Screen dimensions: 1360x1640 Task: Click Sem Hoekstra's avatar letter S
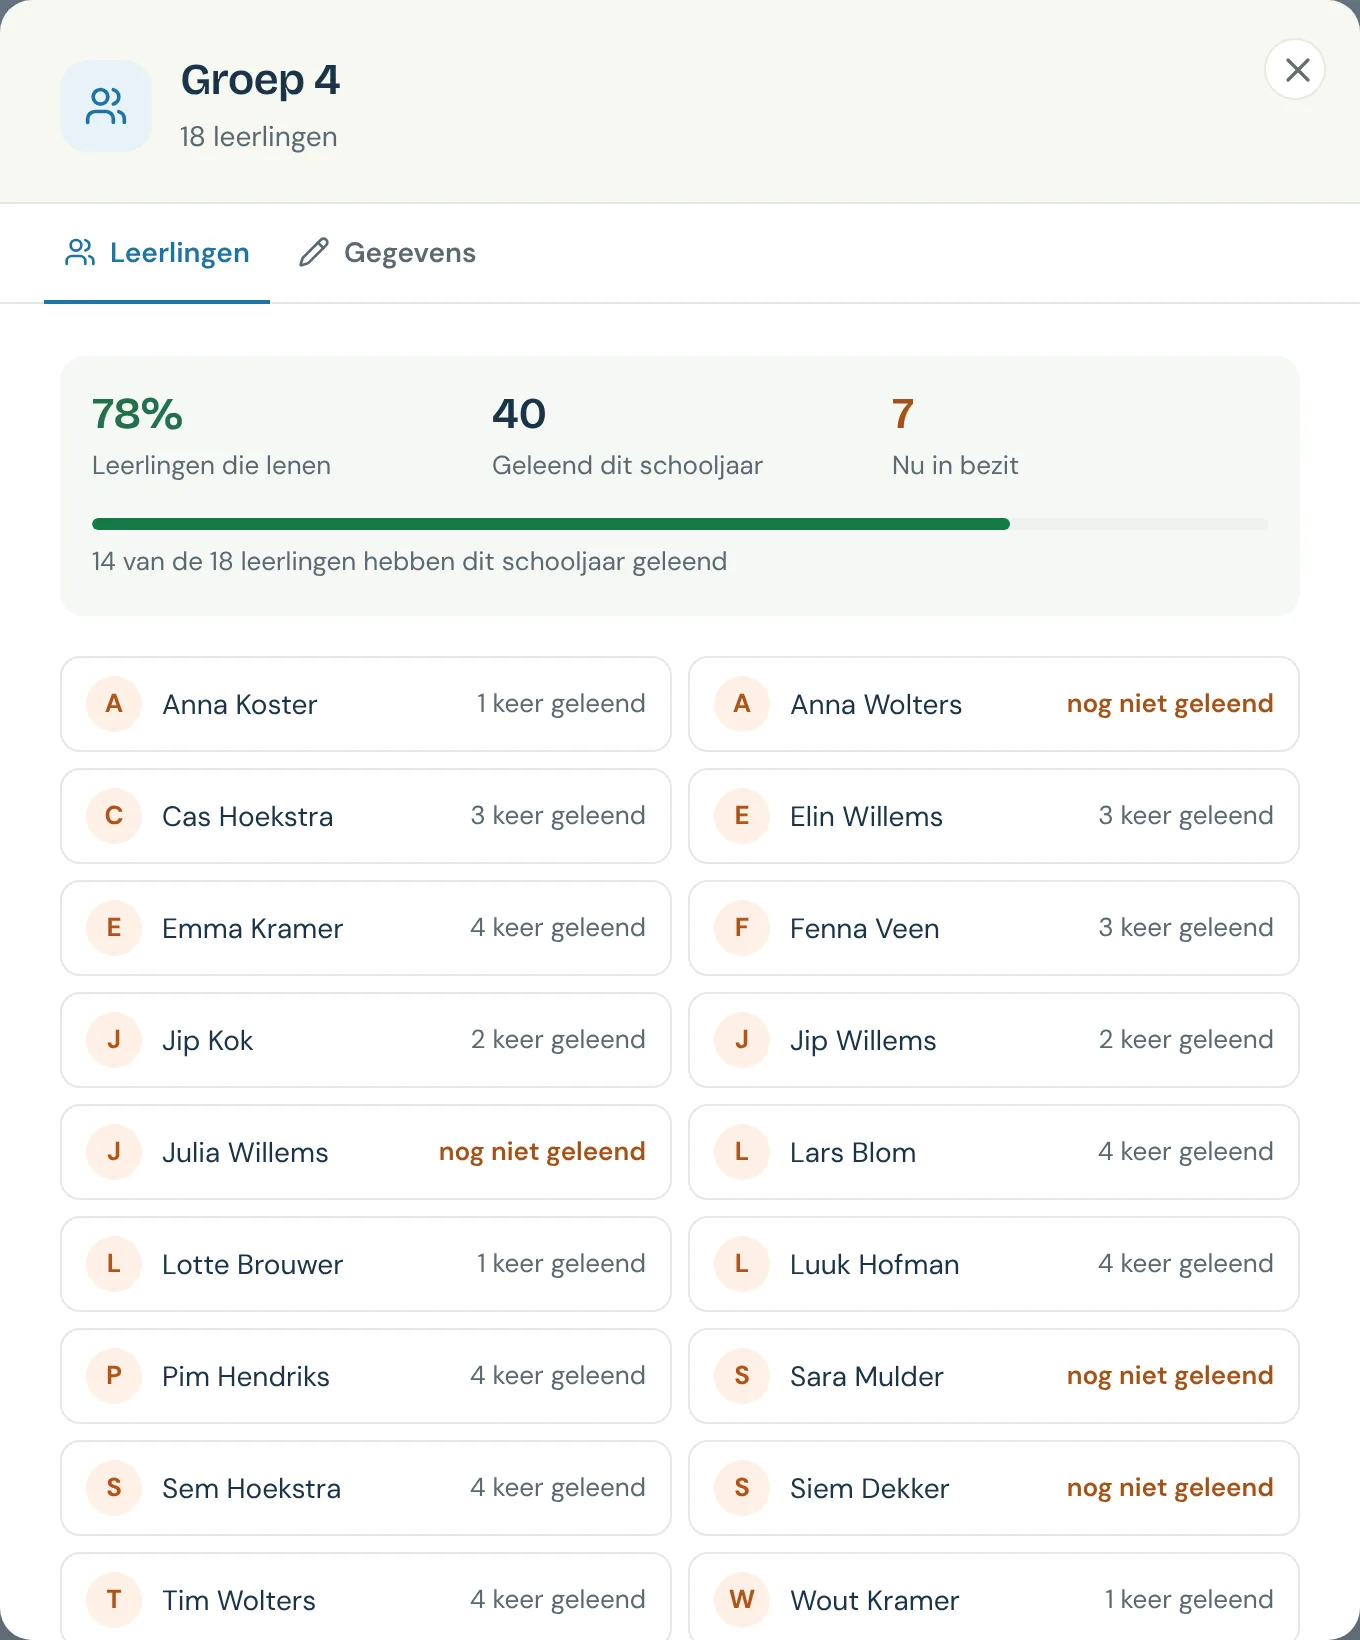click(114, 1488)
